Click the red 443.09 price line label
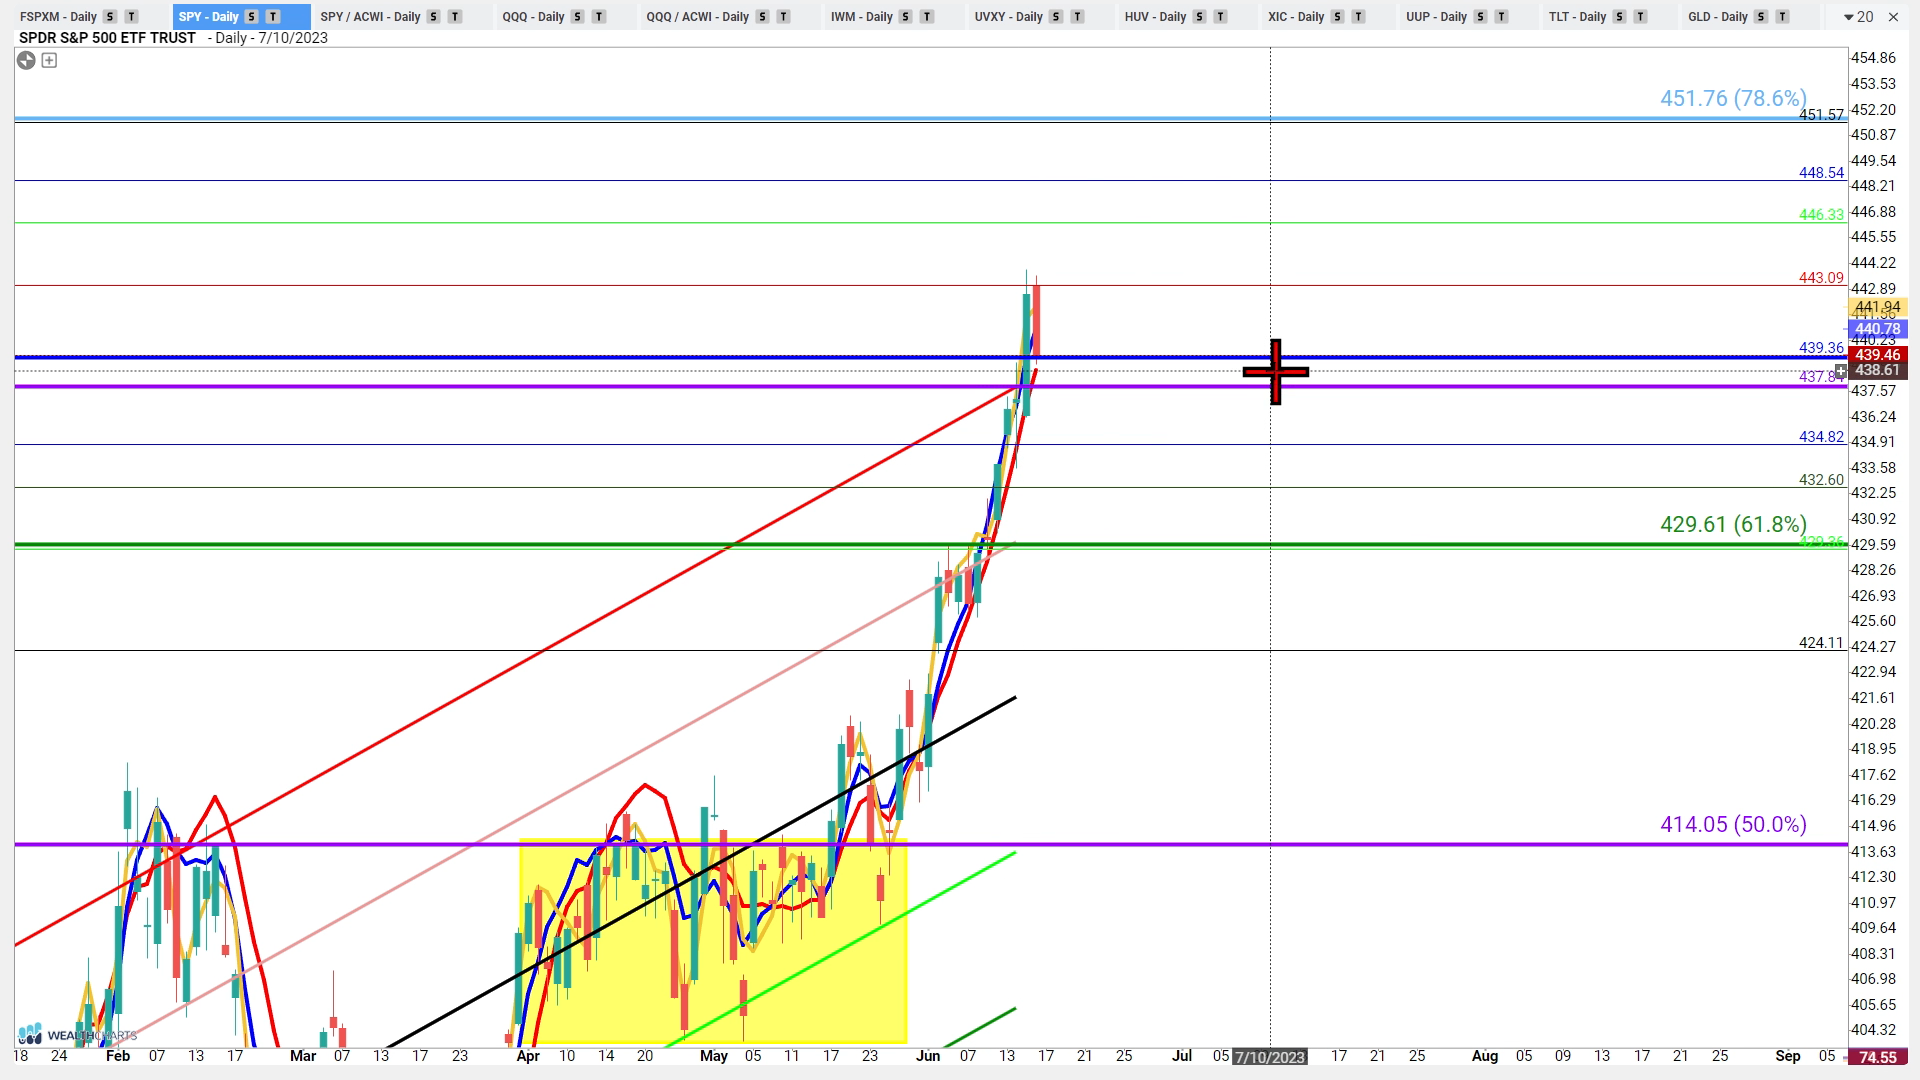 click(x=1821, y=278)
